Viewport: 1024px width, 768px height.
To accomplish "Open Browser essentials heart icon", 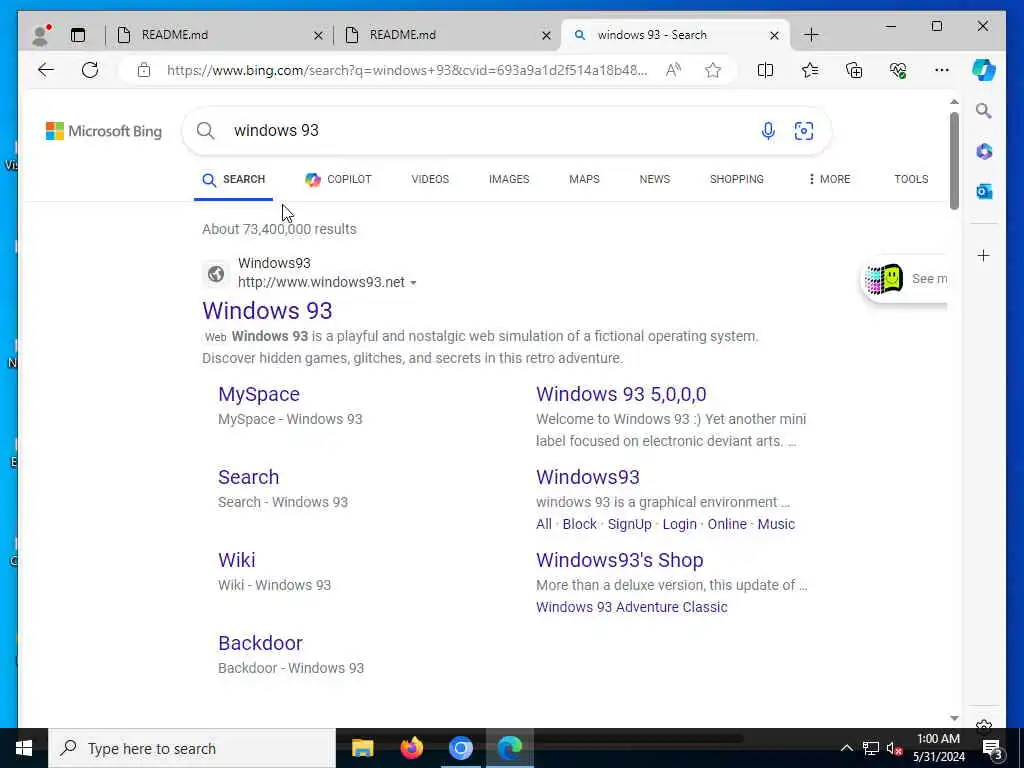I will [898, 70].
